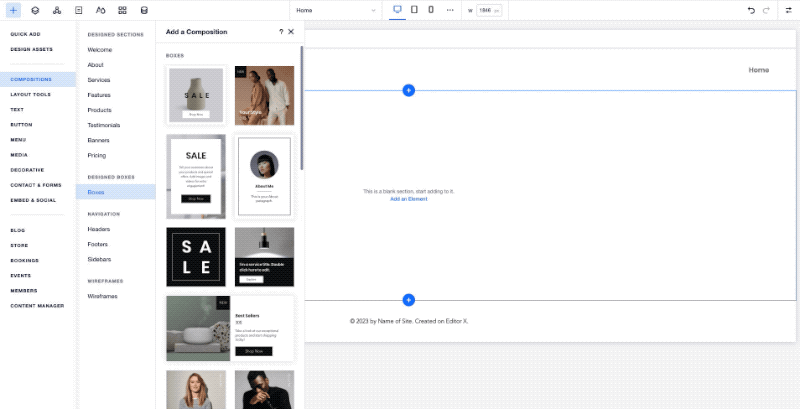Open the Home page dropdown
The height and width of the screenshot is (409, 800).
(x=336, y=10)
